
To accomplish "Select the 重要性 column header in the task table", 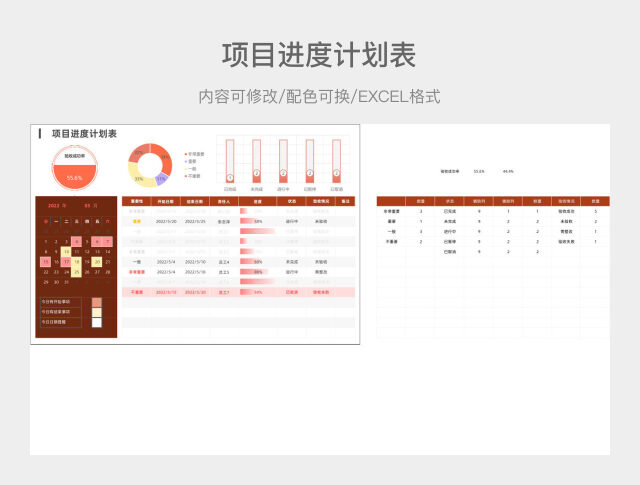I will coord(137,201).
